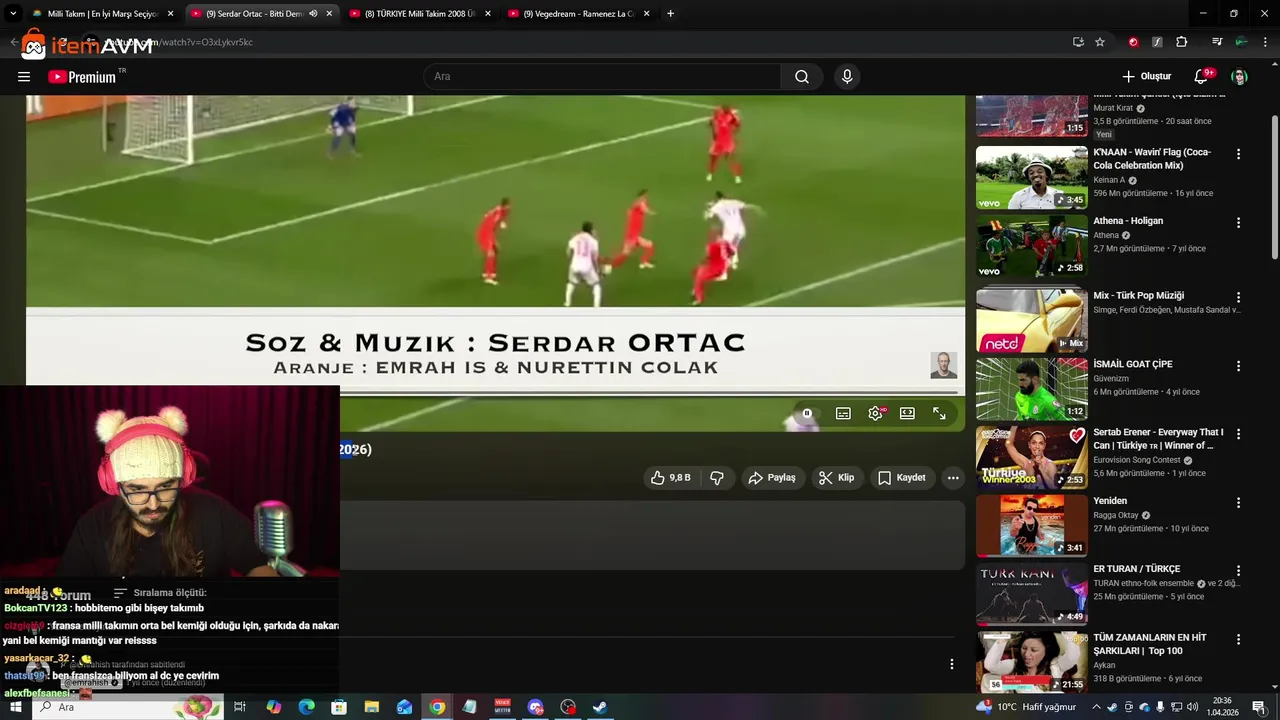Image resolution: width=1280 pixels, height=720 pixels.
Task: Click the magnifier search button
Action: (x=802, y=76)
